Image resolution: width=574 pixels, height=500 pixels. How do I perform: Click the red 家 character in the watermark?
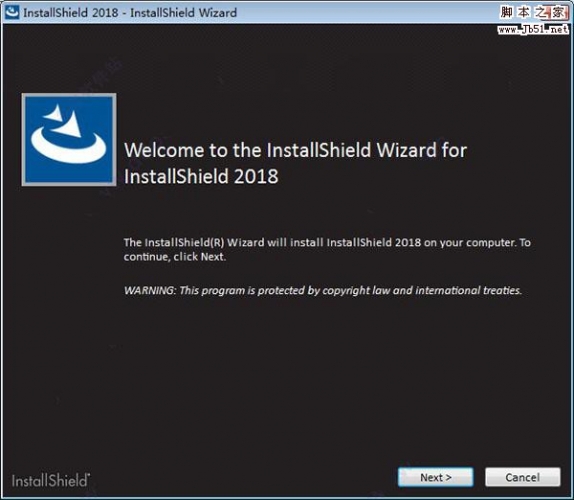tap(559, 12)
